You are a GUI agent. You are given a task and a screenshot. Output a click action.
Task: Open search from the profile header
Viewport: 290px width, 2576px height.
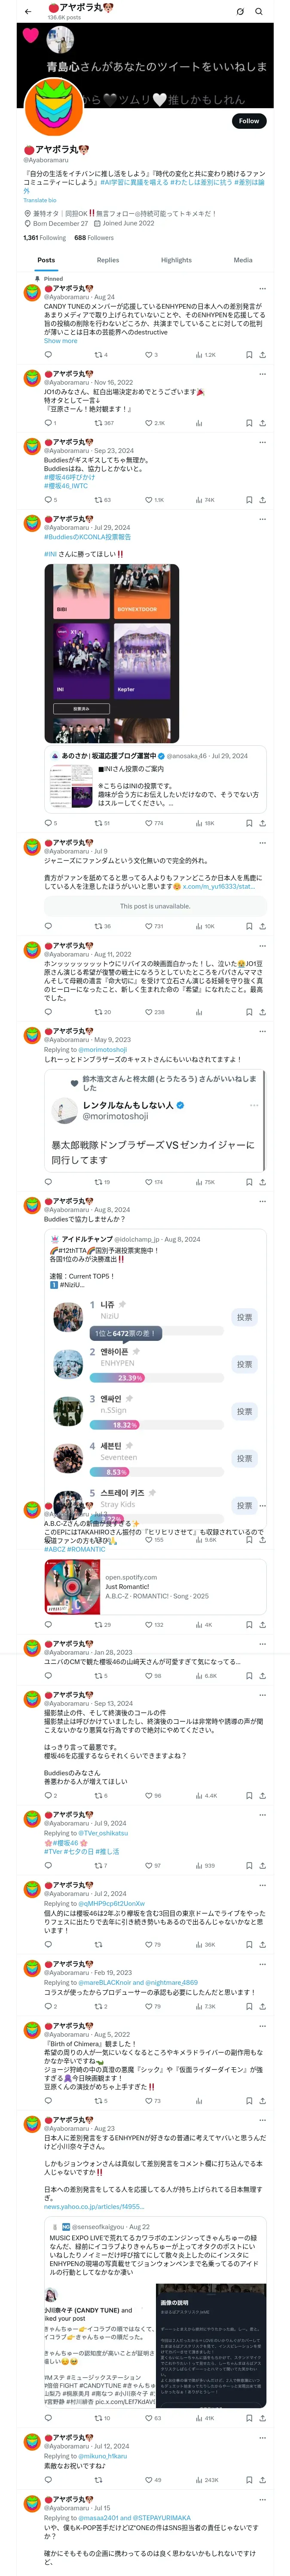pos(259,12)
